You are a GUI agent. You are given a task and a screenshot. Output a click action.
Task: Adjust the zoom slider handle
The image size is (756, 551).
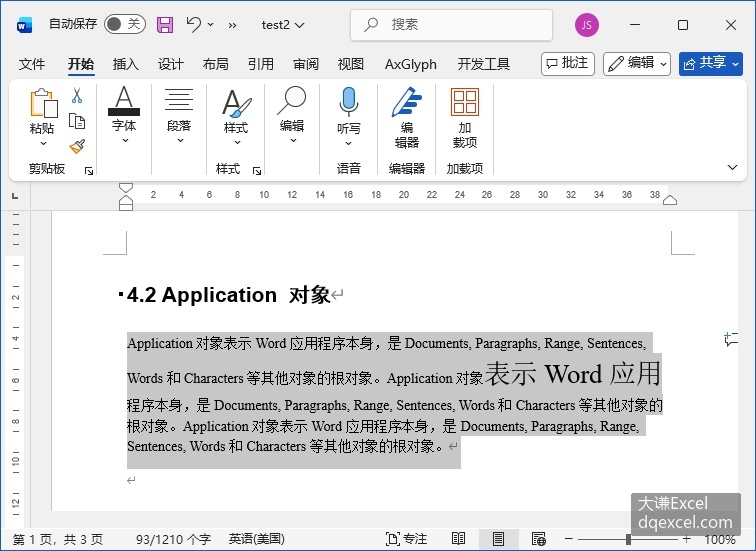tap(628, 538)
